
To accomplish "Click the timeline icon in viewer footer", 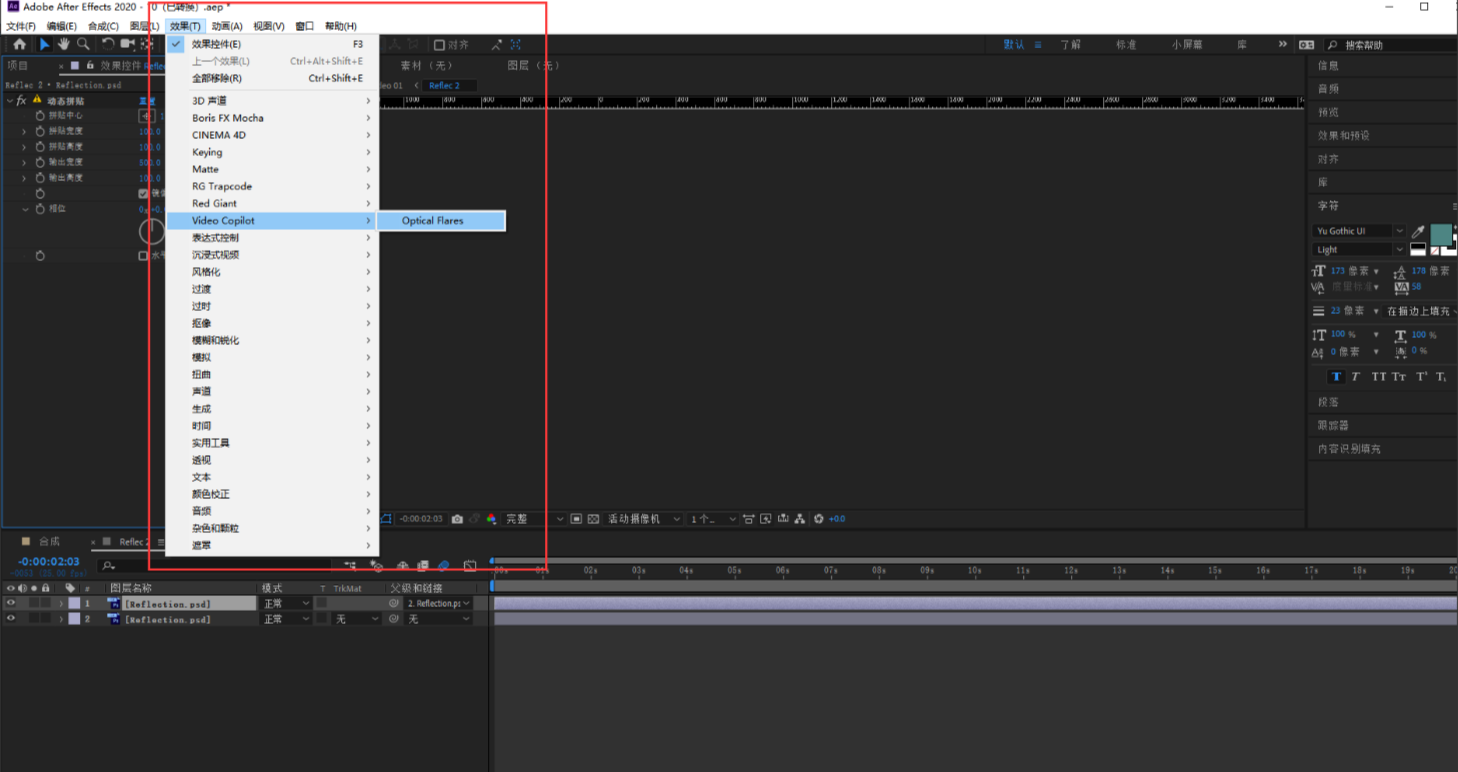I will tap(783, 519).
